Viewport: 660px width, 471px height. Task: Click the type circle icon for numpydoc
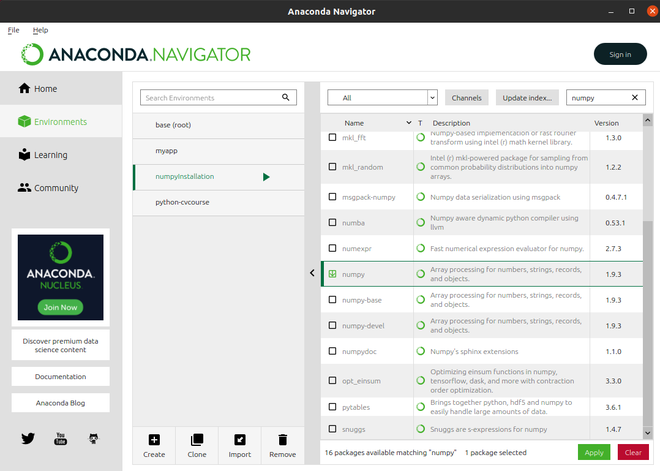point(420,351)
